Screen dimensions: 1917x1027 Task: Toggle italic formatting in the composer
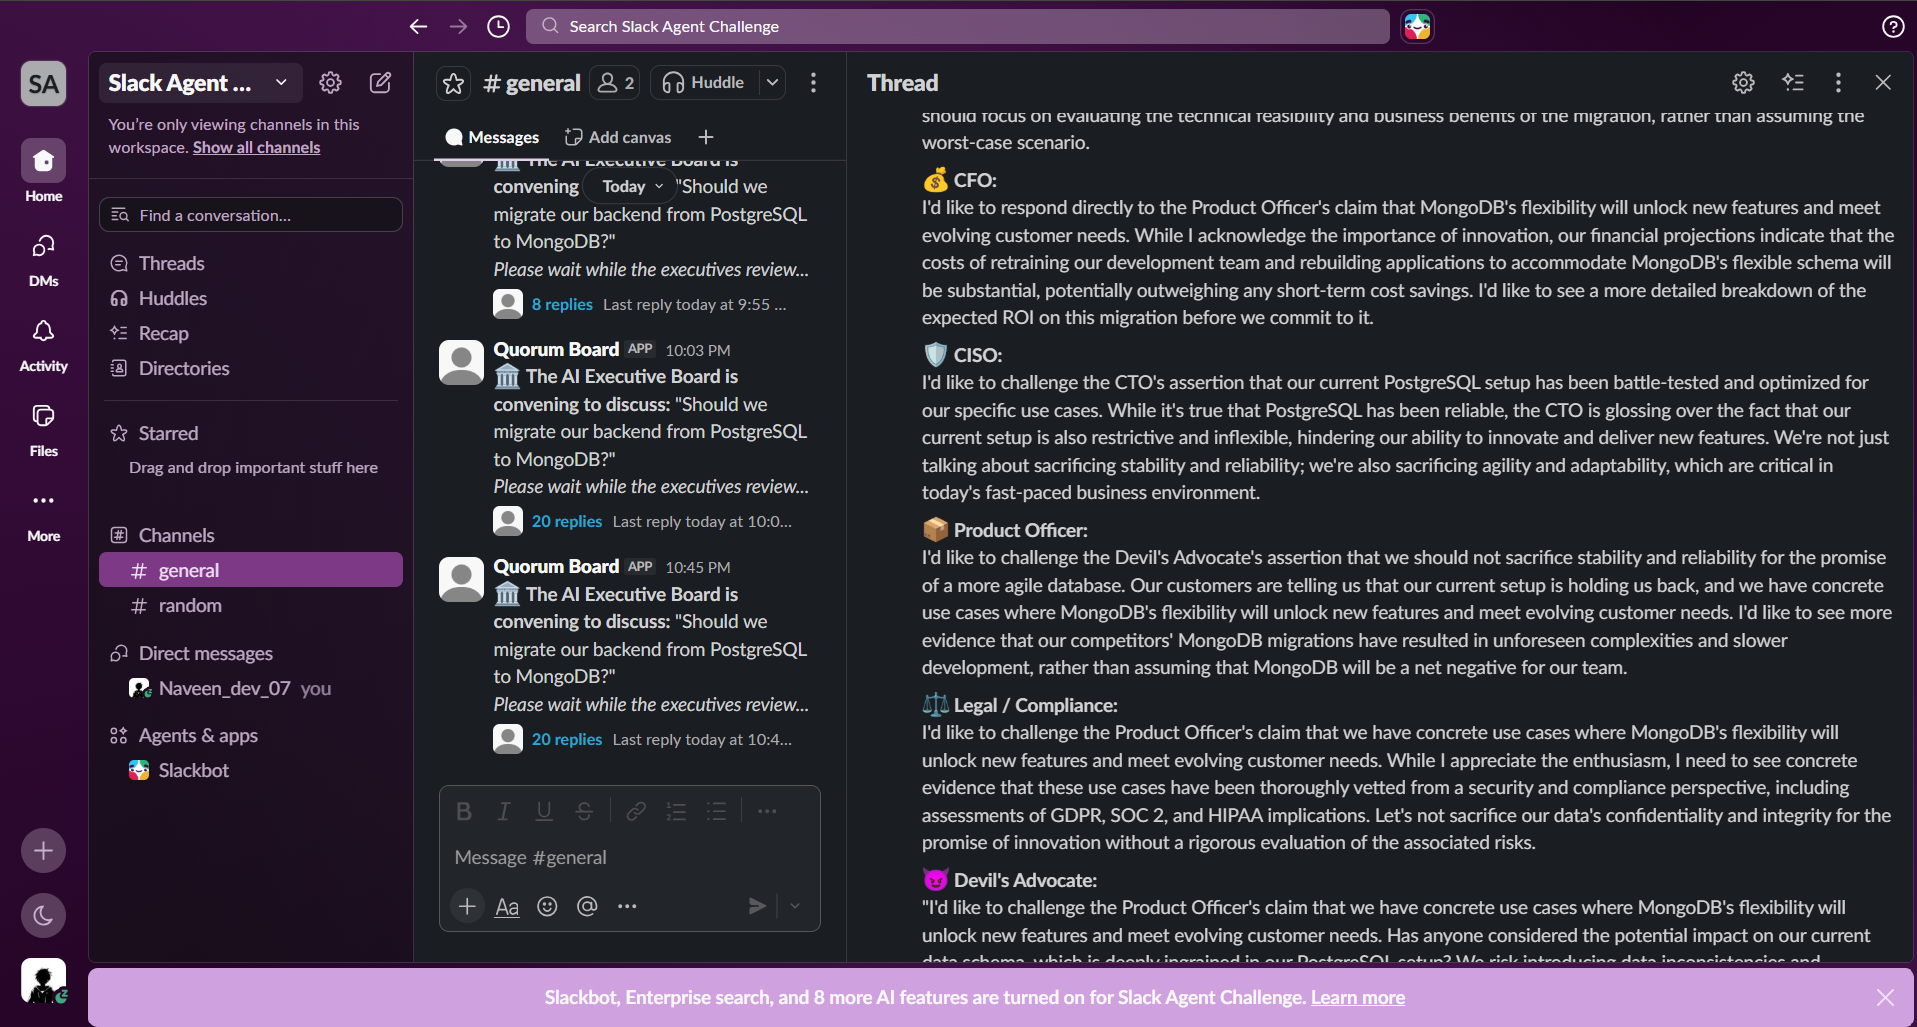tap(504, 811)
